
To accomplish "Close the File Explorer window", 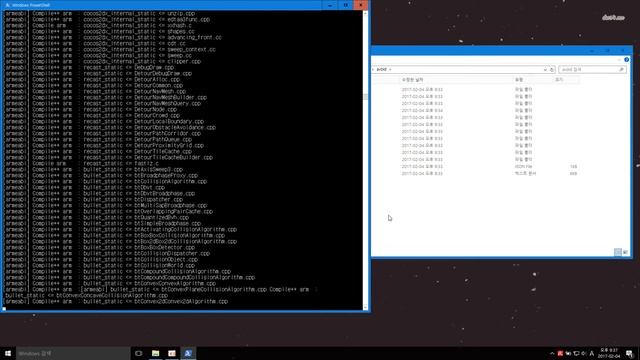I will tap(623, 51).
